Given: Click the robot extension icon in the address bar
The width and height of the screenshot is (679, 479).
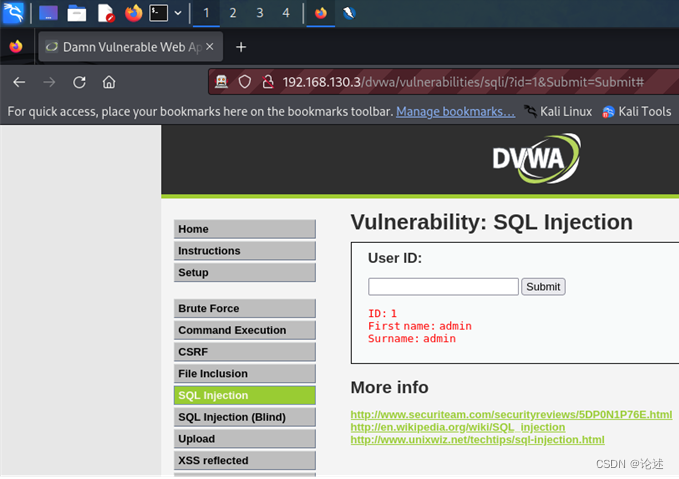Looking at the screenshot, I should [x=221, y=81].
